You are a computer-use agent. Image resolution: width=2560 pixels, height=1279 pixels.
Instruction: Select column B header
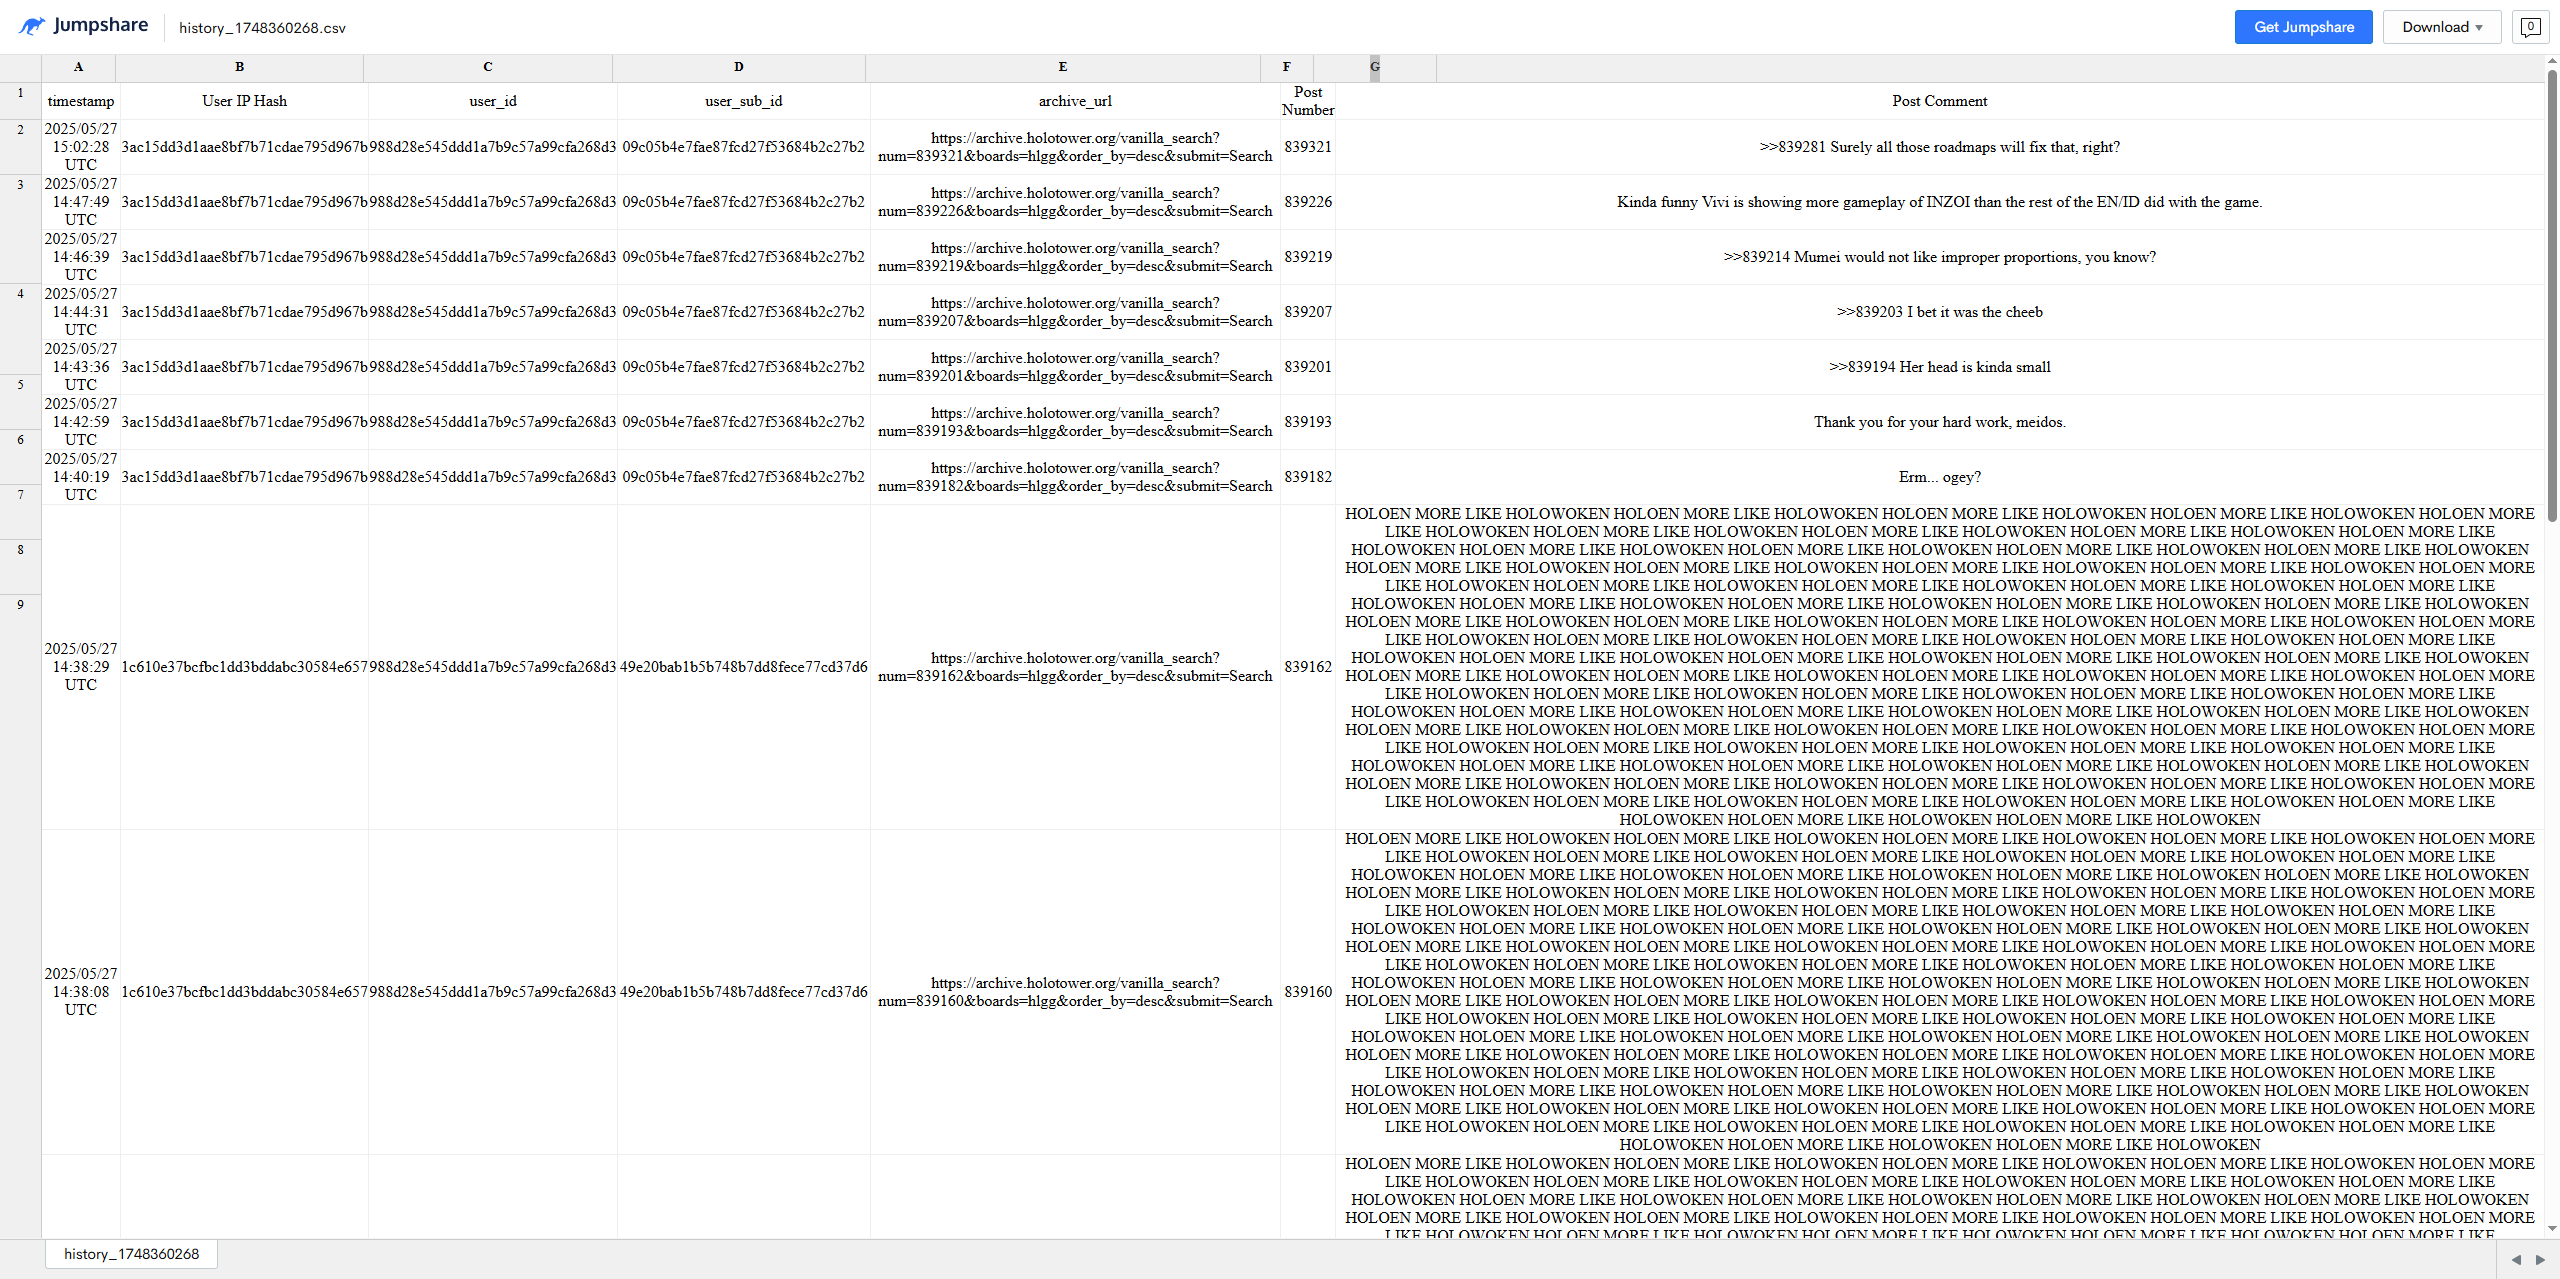(239, 67)
